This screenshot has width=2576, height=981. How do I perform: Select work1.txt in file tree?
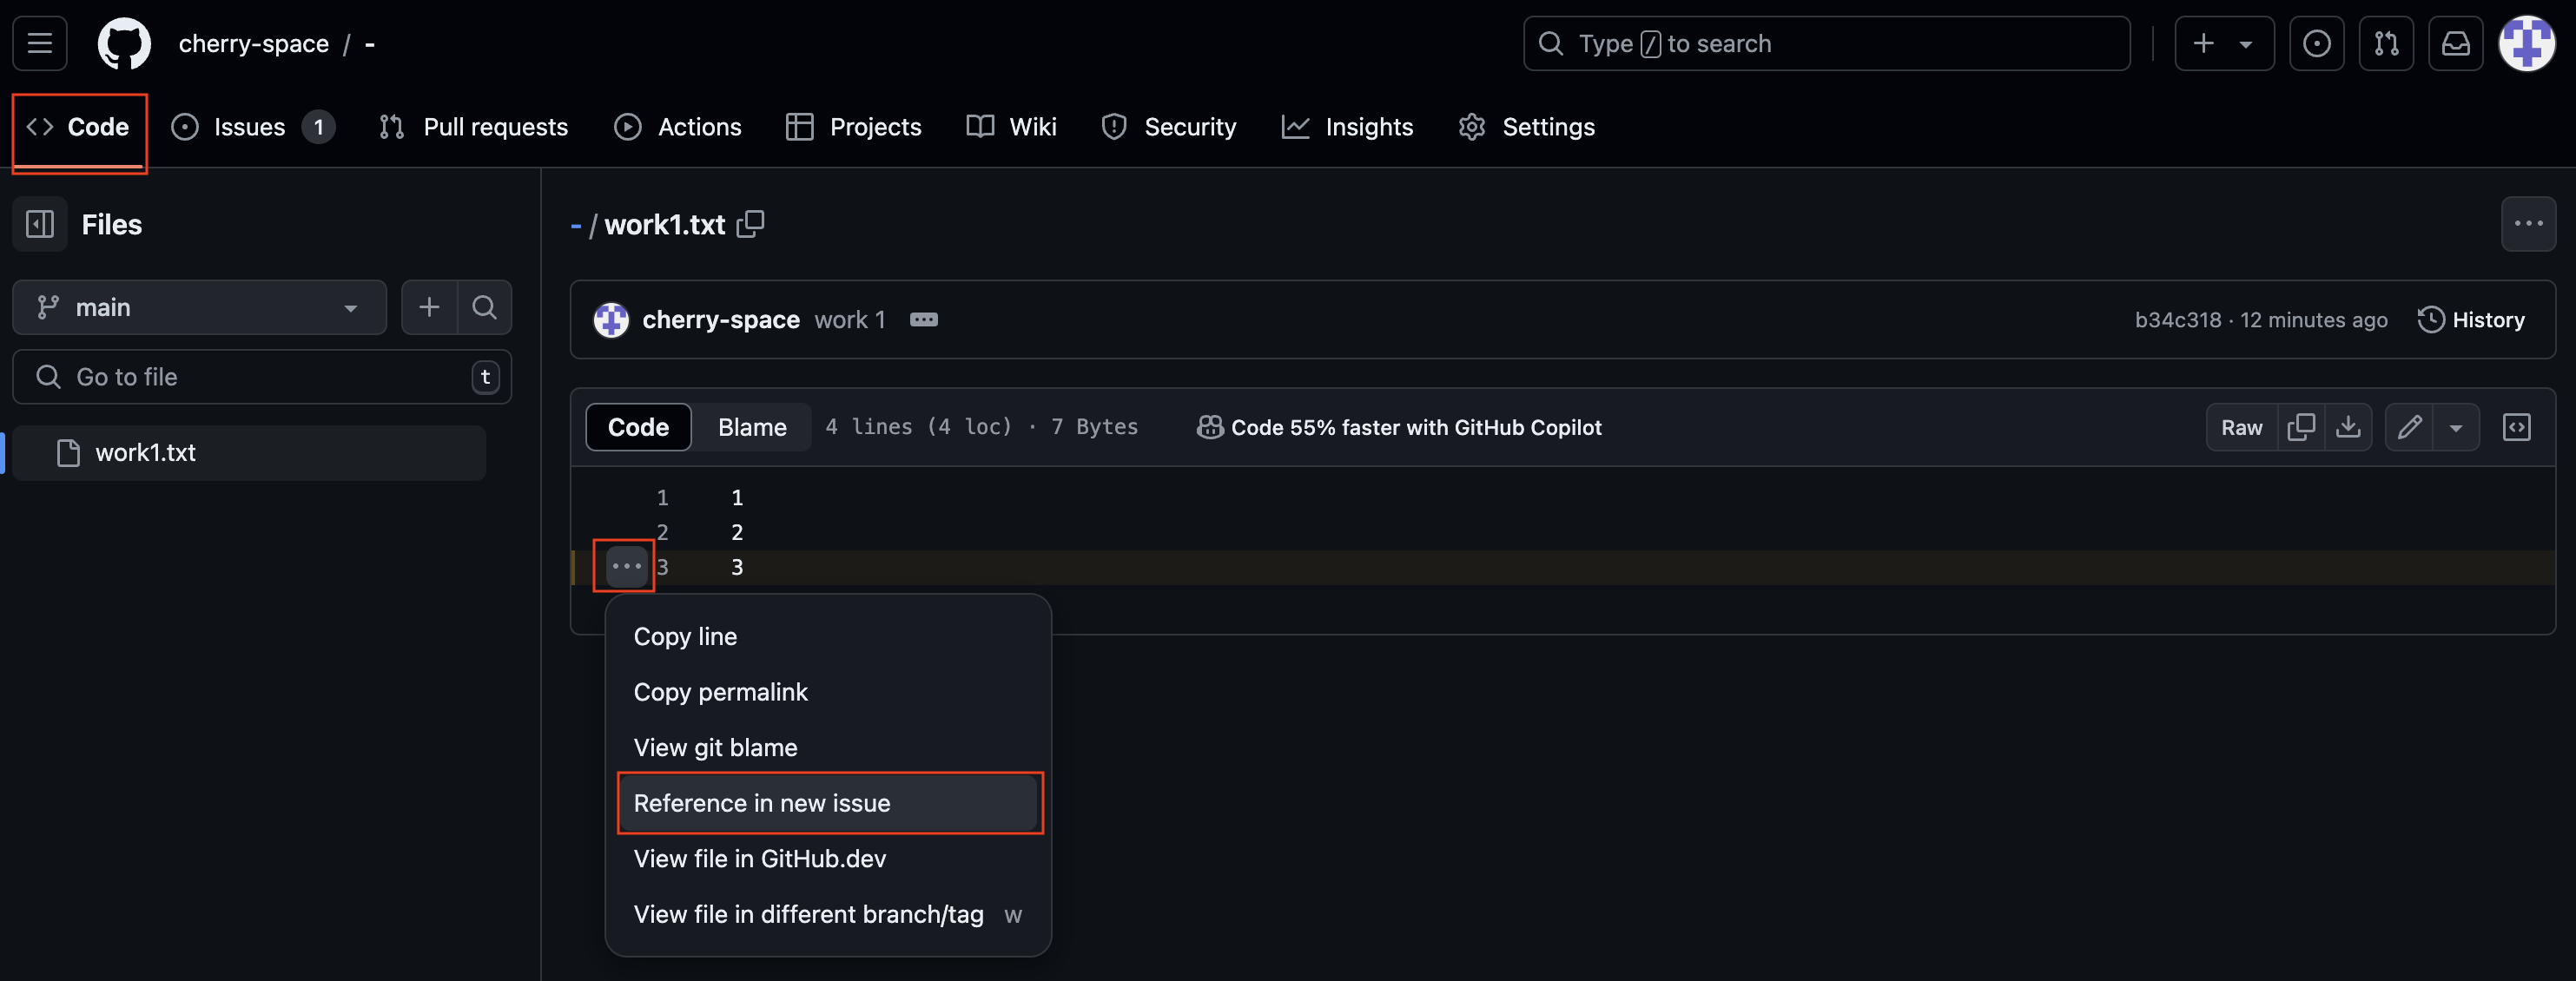[x=145, y=453]
